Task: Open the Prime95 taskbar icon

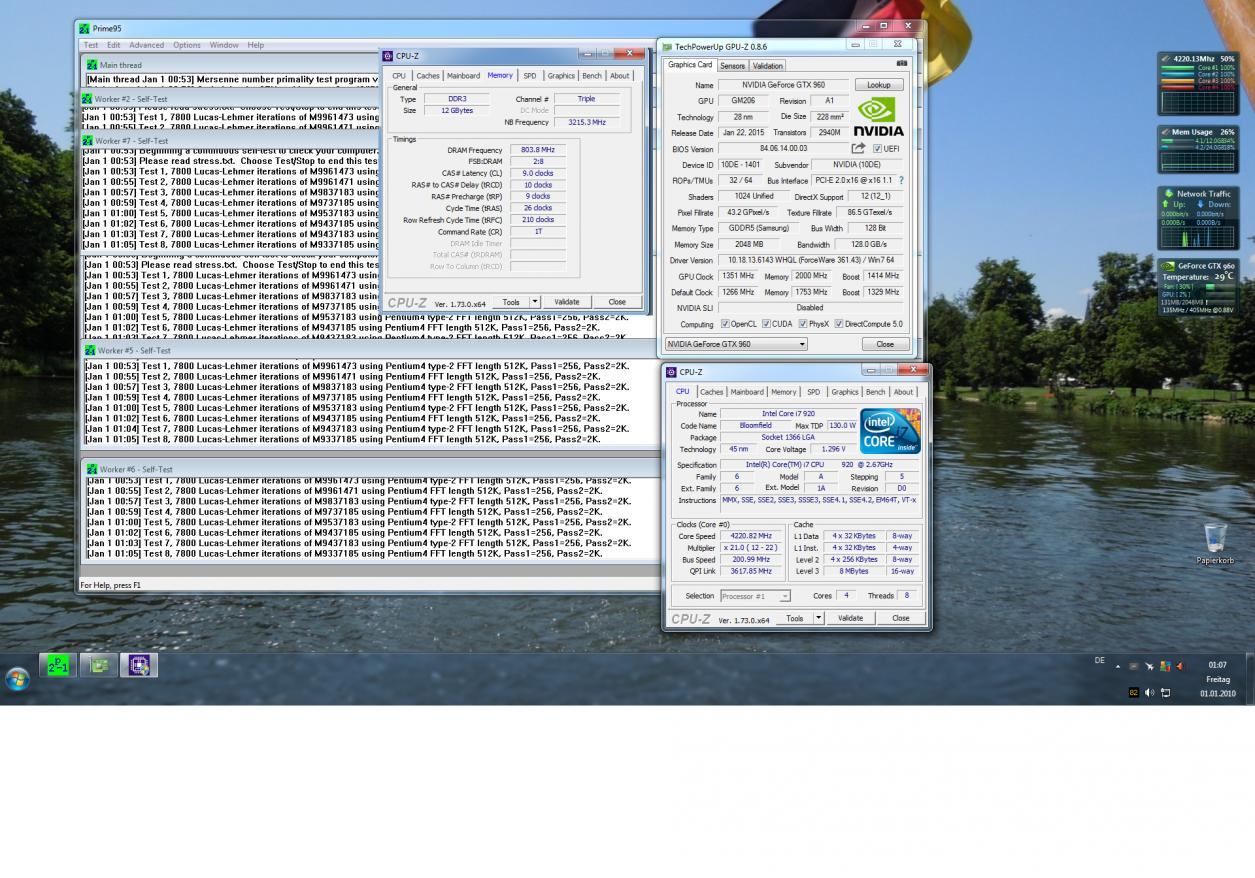Action: (x=58, y=664)
